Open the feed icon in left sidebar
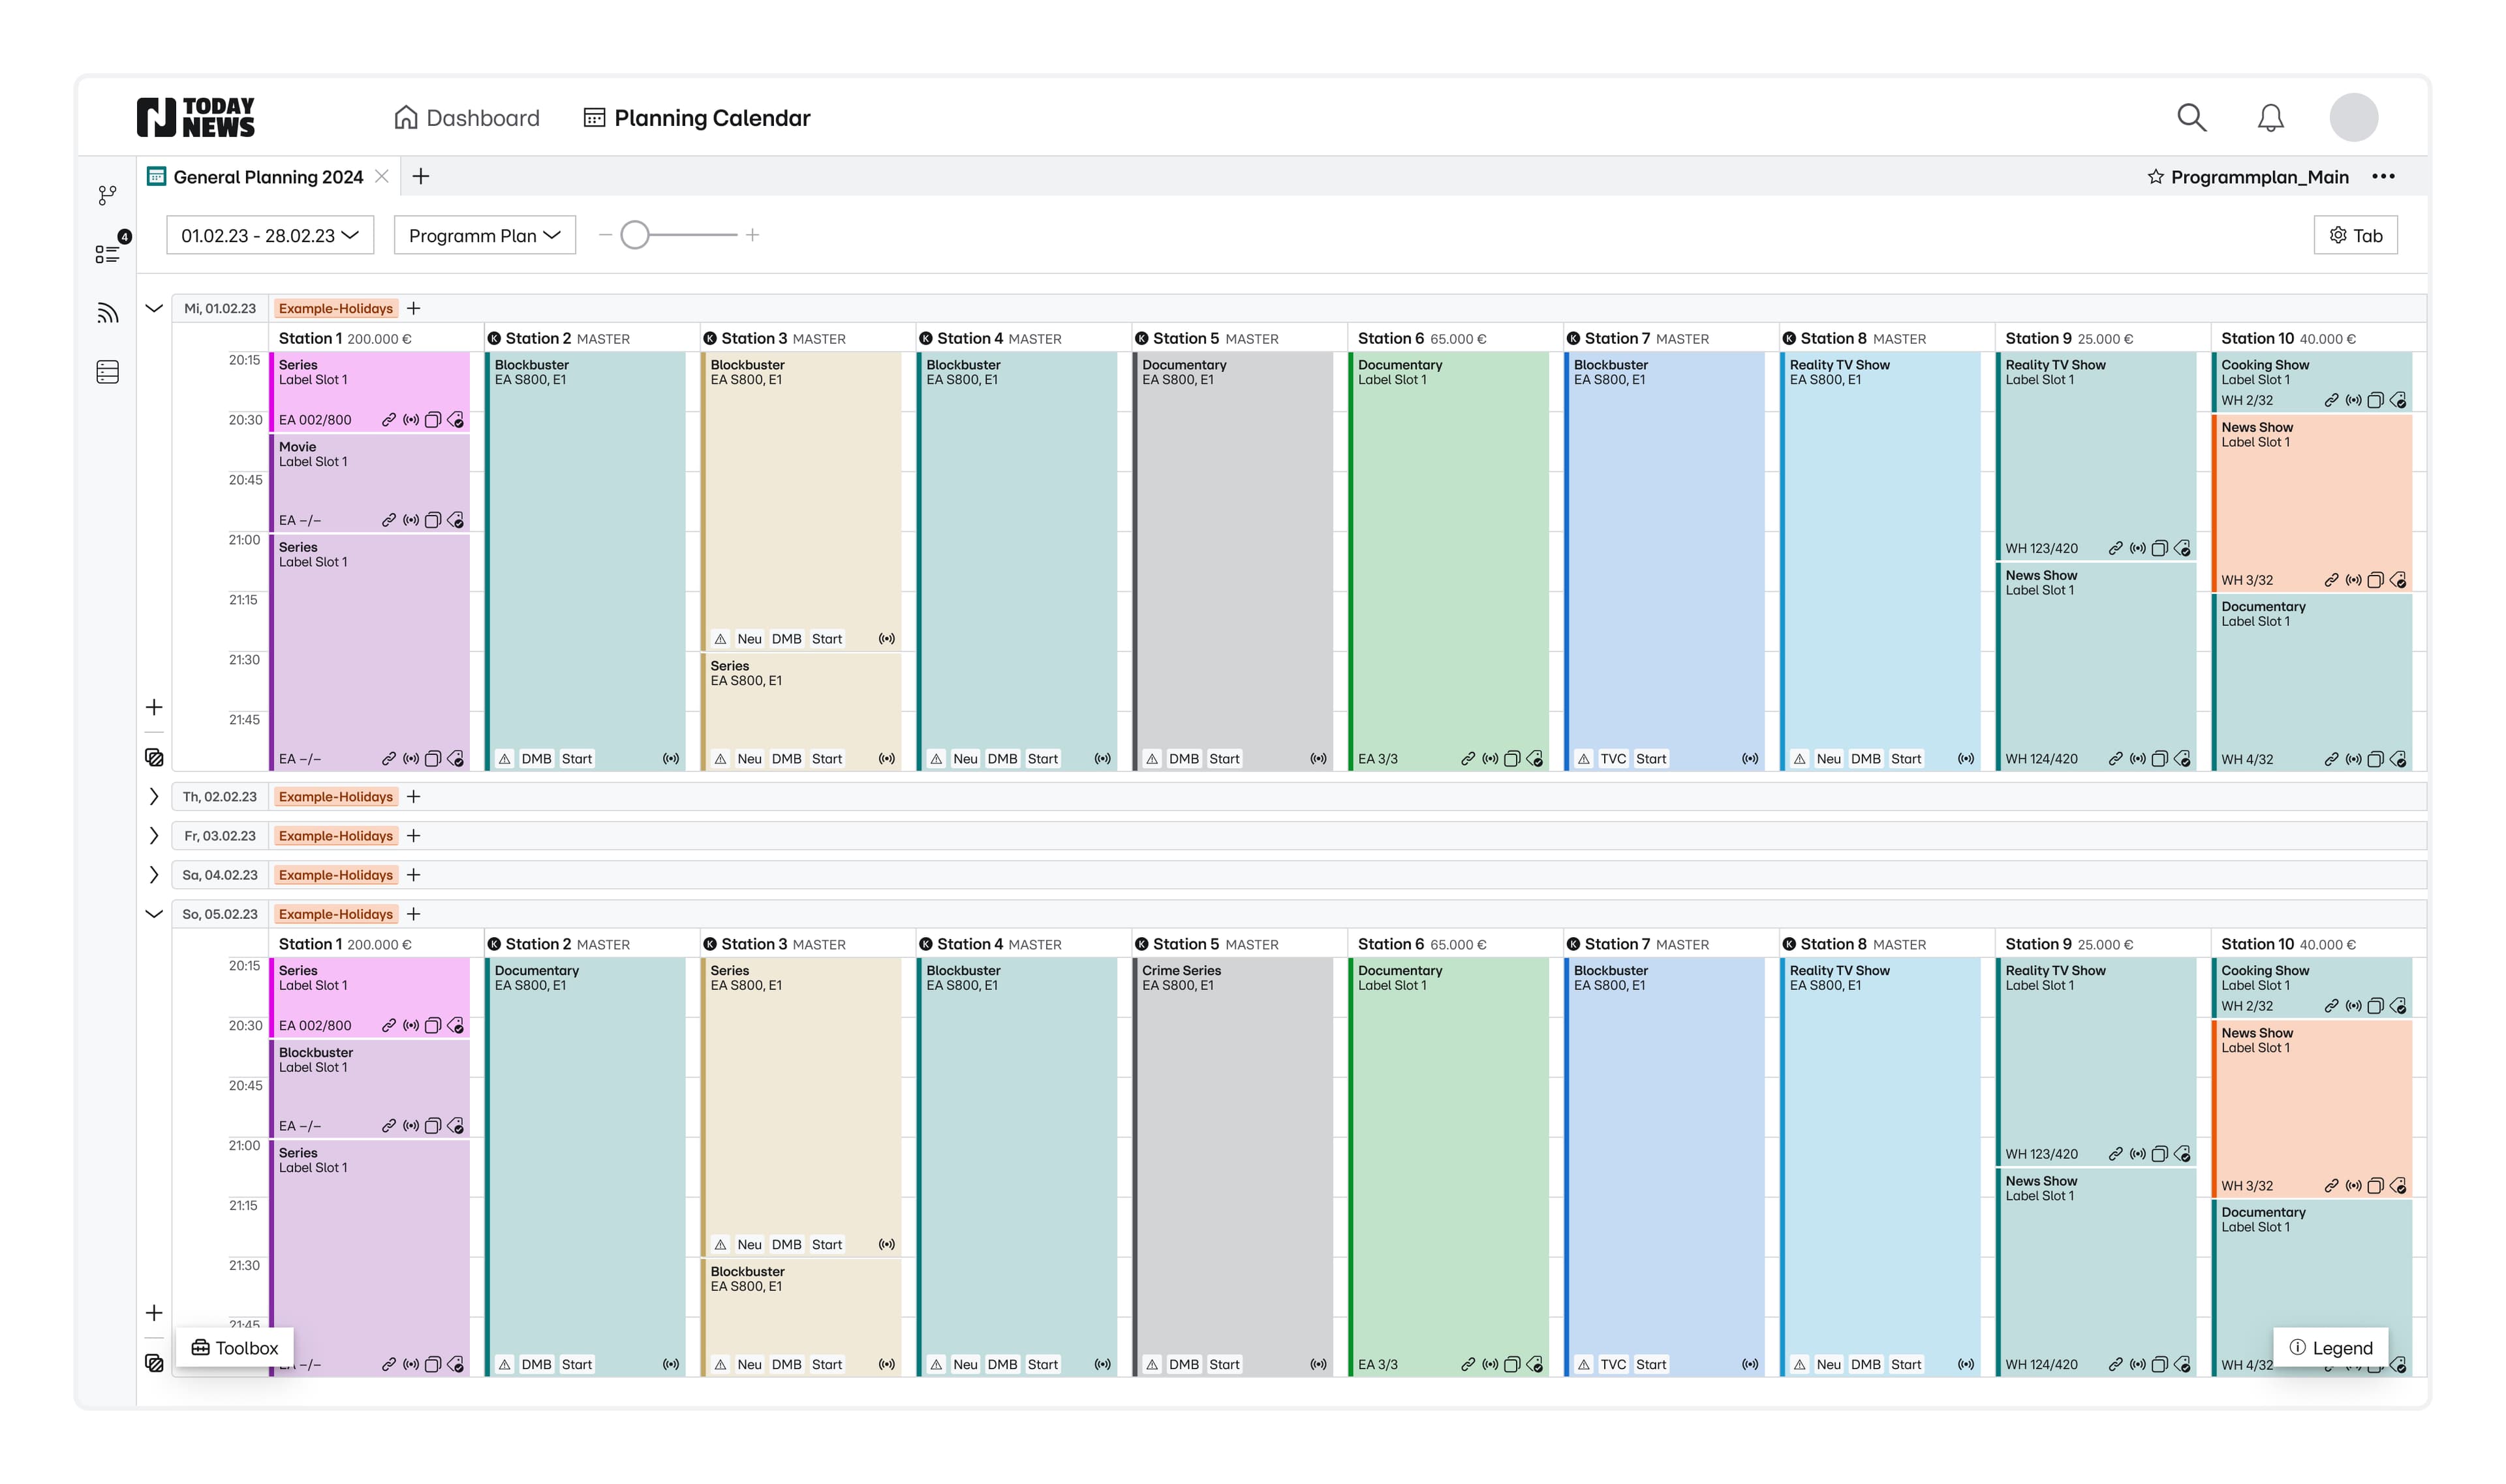The width and height of the screenshot is (2506, 1484). [108, 313]
